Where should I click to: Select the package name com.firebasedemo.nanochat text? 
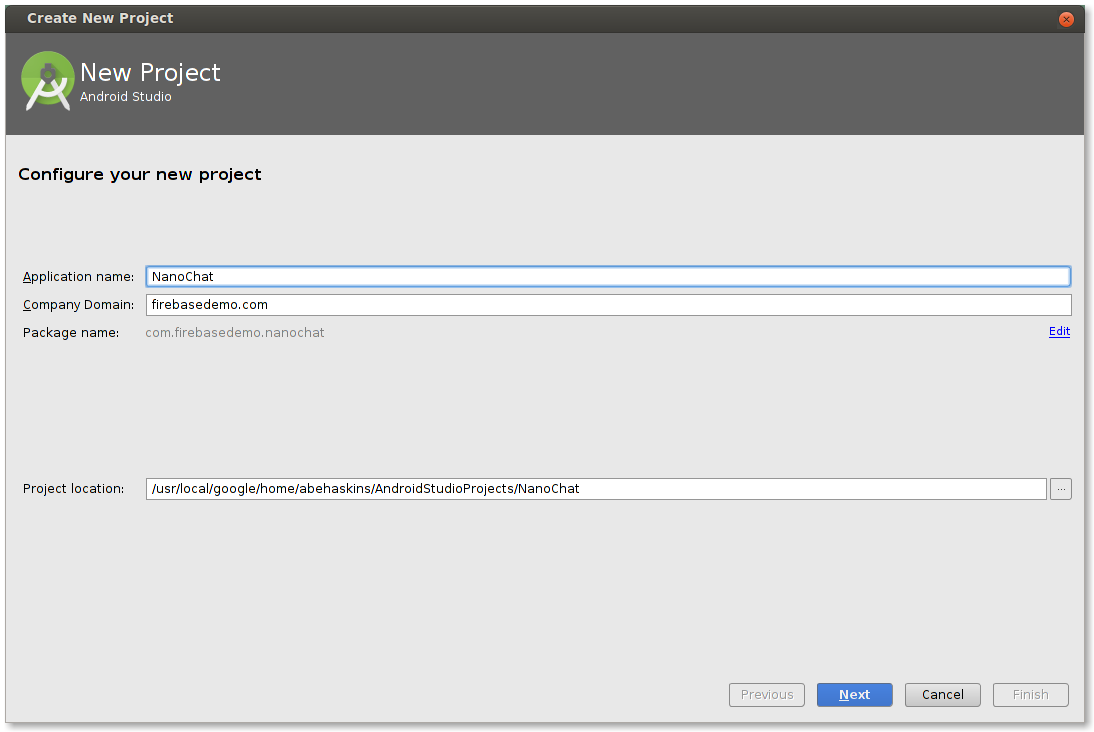click(234, 333)
